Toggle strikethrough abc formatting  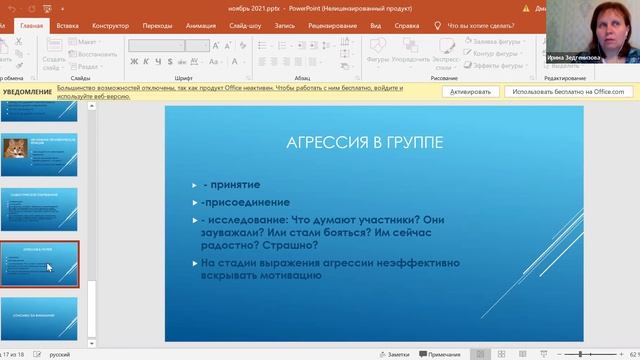pos(182,62)
